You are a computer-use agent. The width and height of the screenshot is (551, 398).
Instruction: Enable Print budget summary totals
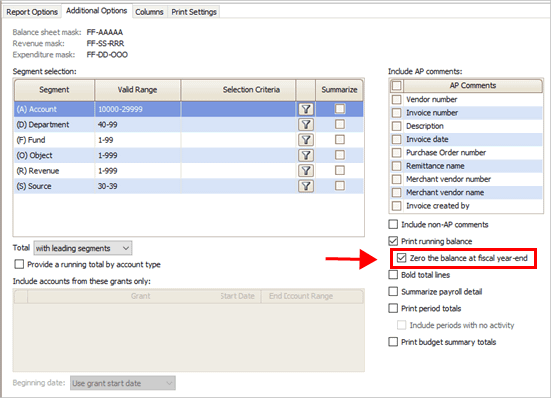point(393,342)
